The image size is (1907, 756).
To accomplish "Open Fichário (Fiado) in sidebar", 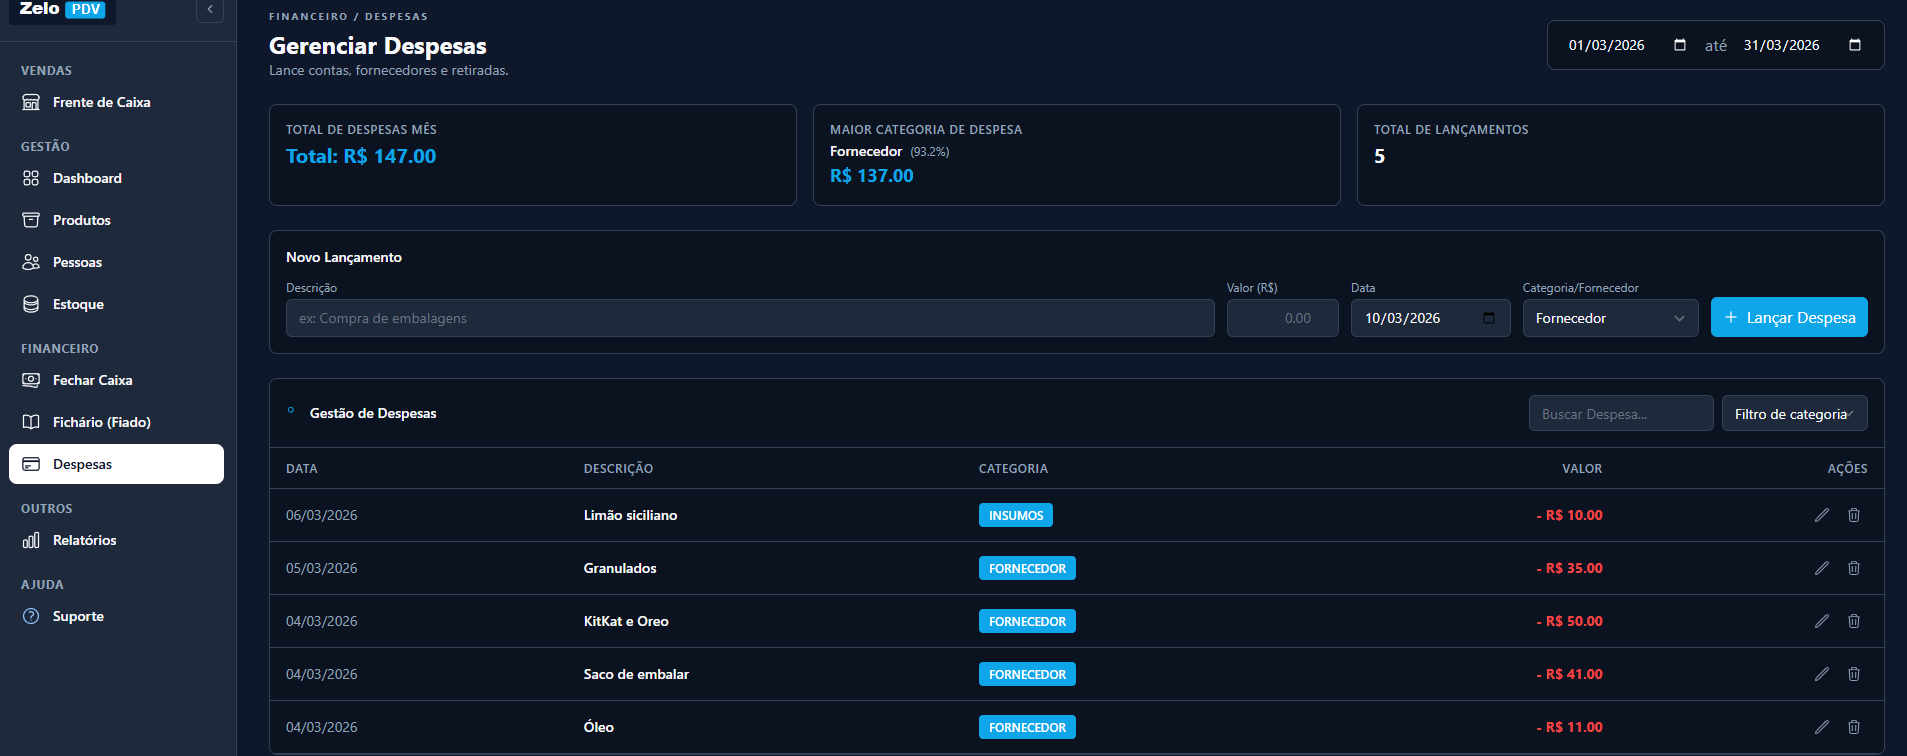I will (x=101, y=422).
